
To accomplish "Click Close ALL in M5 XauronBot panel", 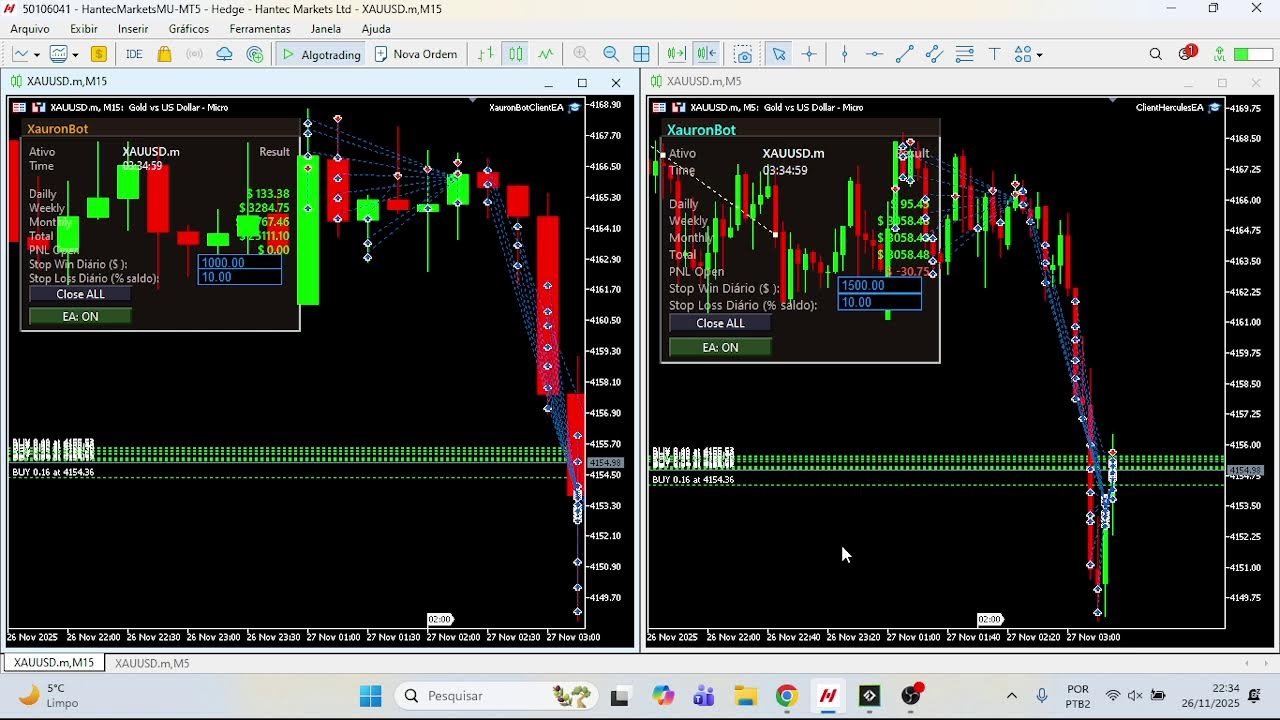I will [x=720, y=323].
